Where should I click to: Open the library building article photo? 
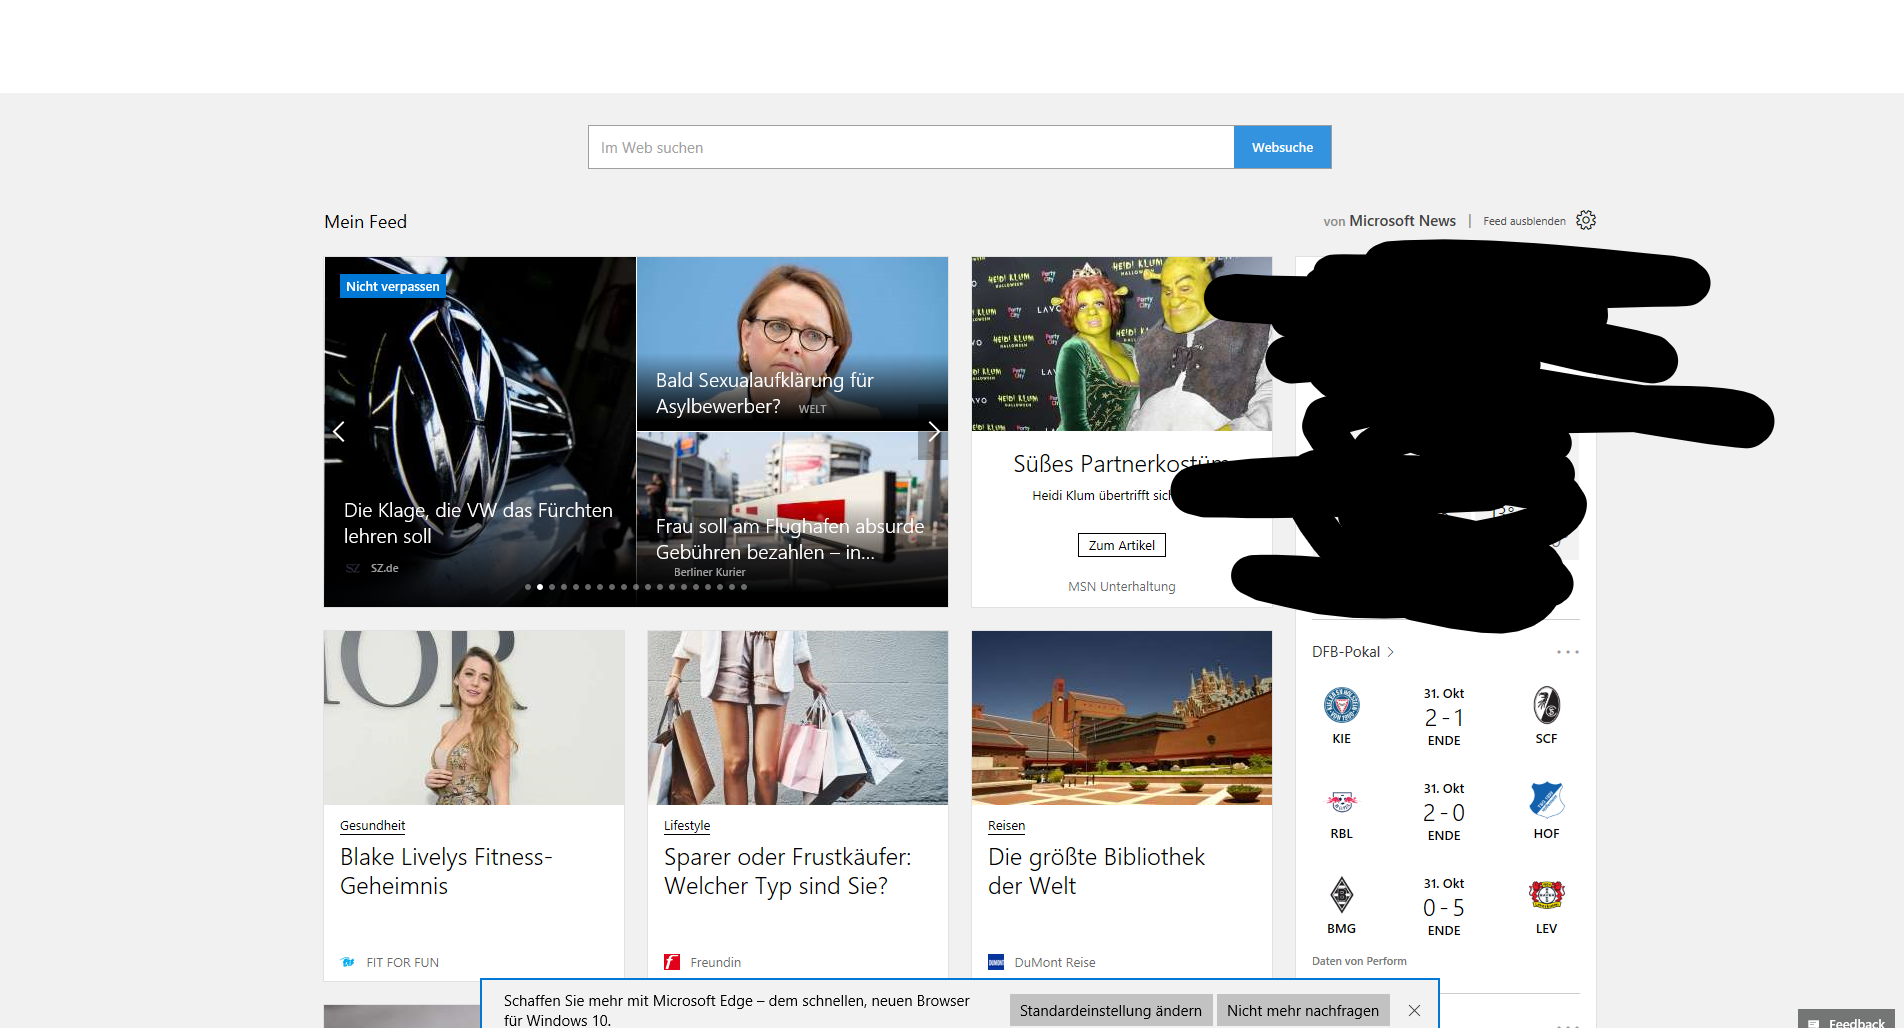(x=1122, y=718)
